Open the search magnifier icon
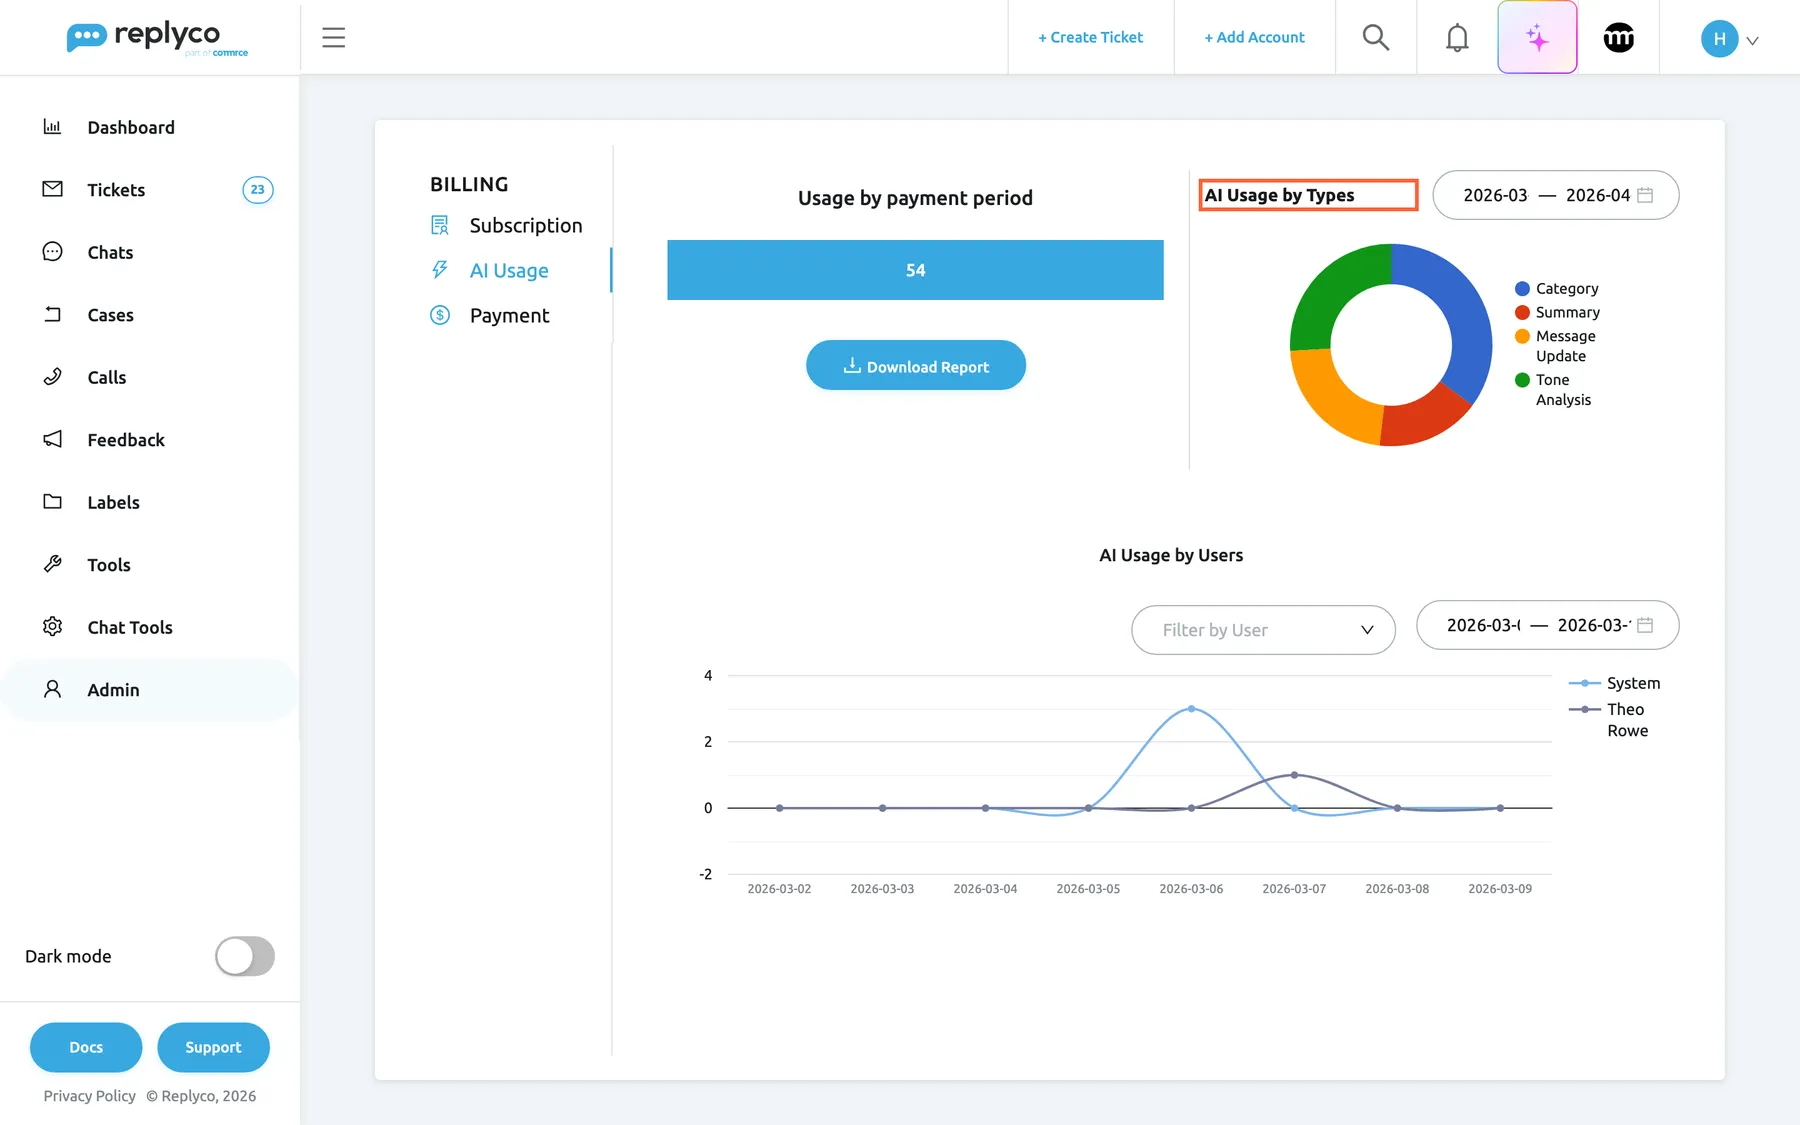Viewport: 1800px width, 1125px height. click(1376, 38)
